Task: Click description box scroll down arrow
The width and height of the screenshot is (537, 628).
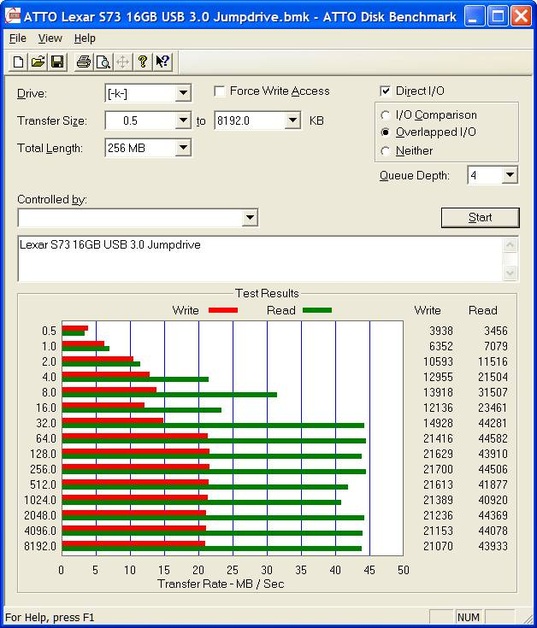Action: [510, 273]
